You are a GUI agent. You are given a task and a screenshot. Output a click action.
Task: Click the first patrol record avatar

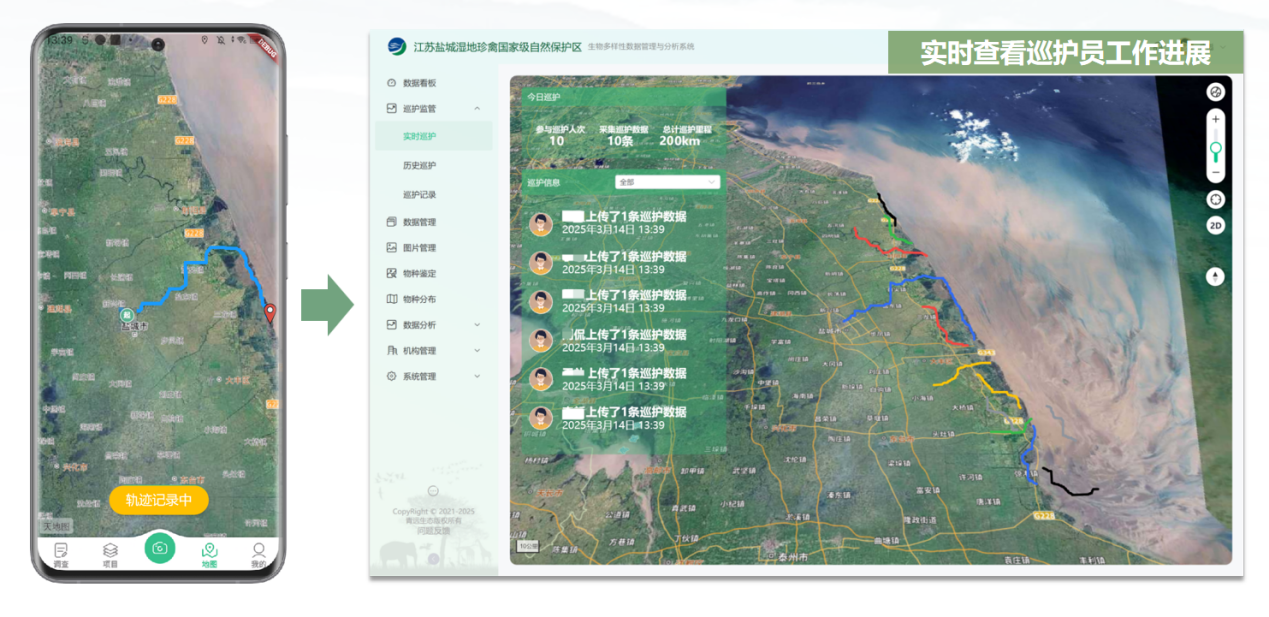541,224
